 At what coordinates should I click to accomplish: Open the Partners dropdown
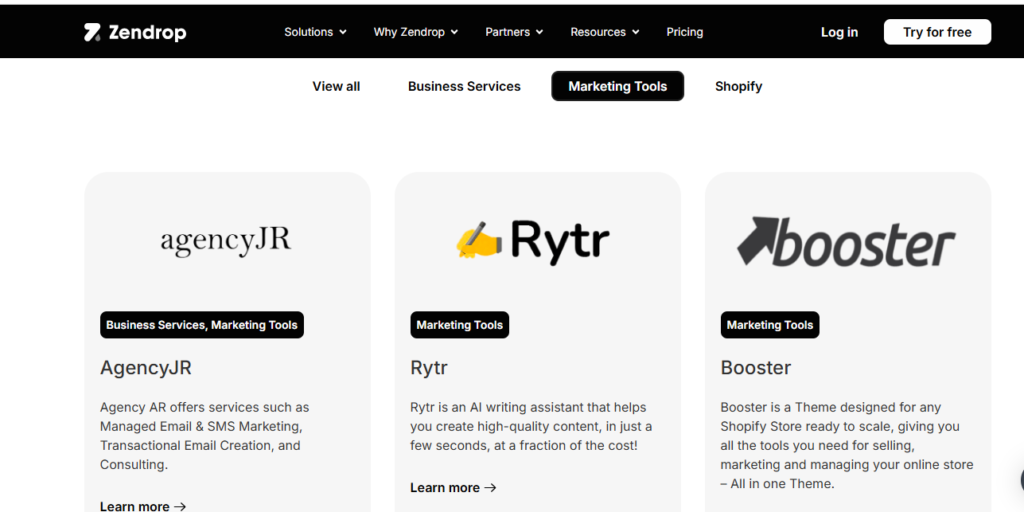click(x=515, y=32)
